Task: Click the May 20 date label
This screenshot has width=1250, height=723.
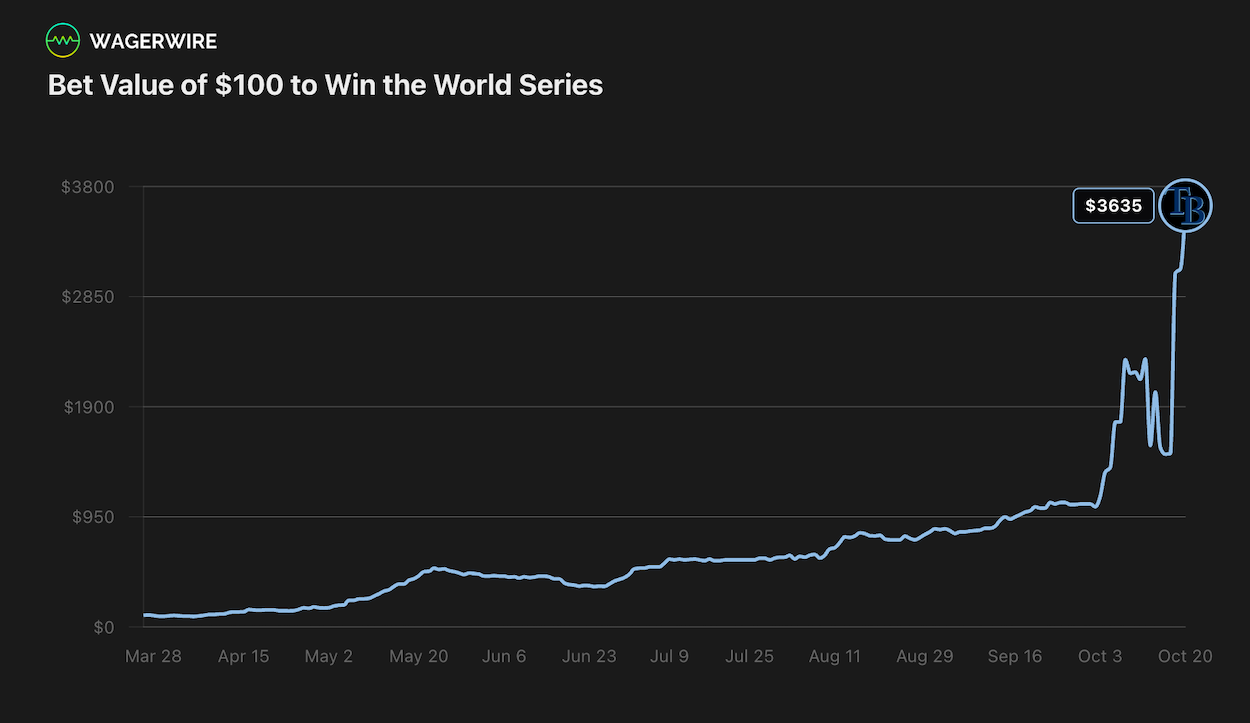Action: coord(418,656)
